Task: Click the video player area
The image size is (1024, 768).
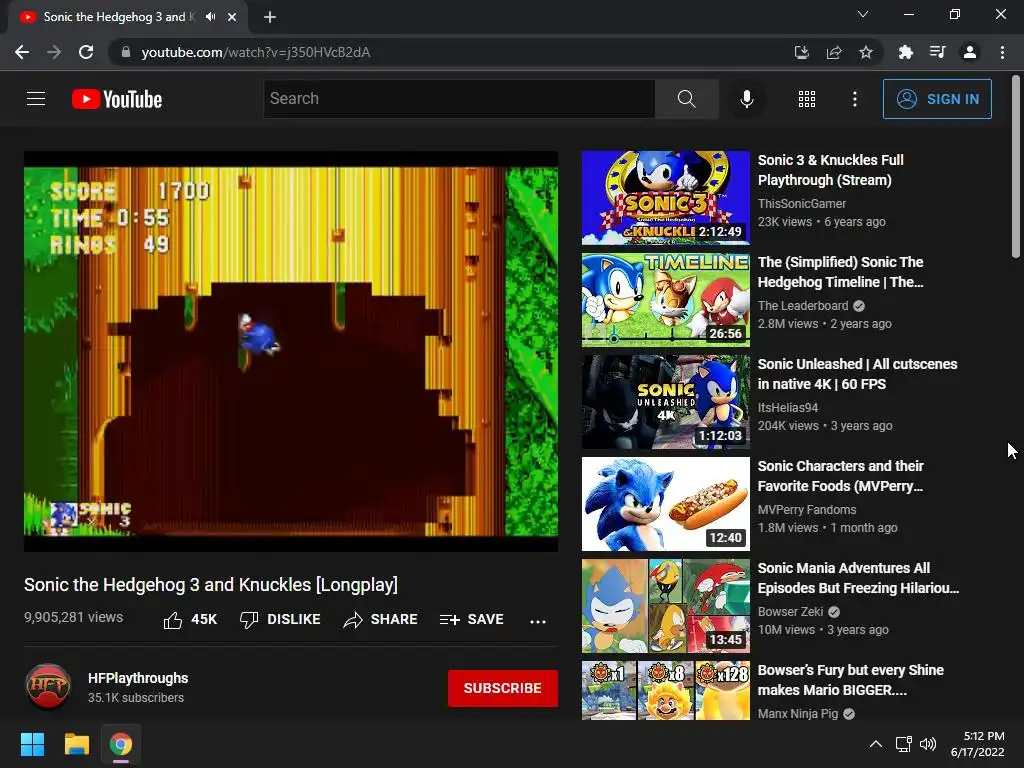Action: pos(291,351)
